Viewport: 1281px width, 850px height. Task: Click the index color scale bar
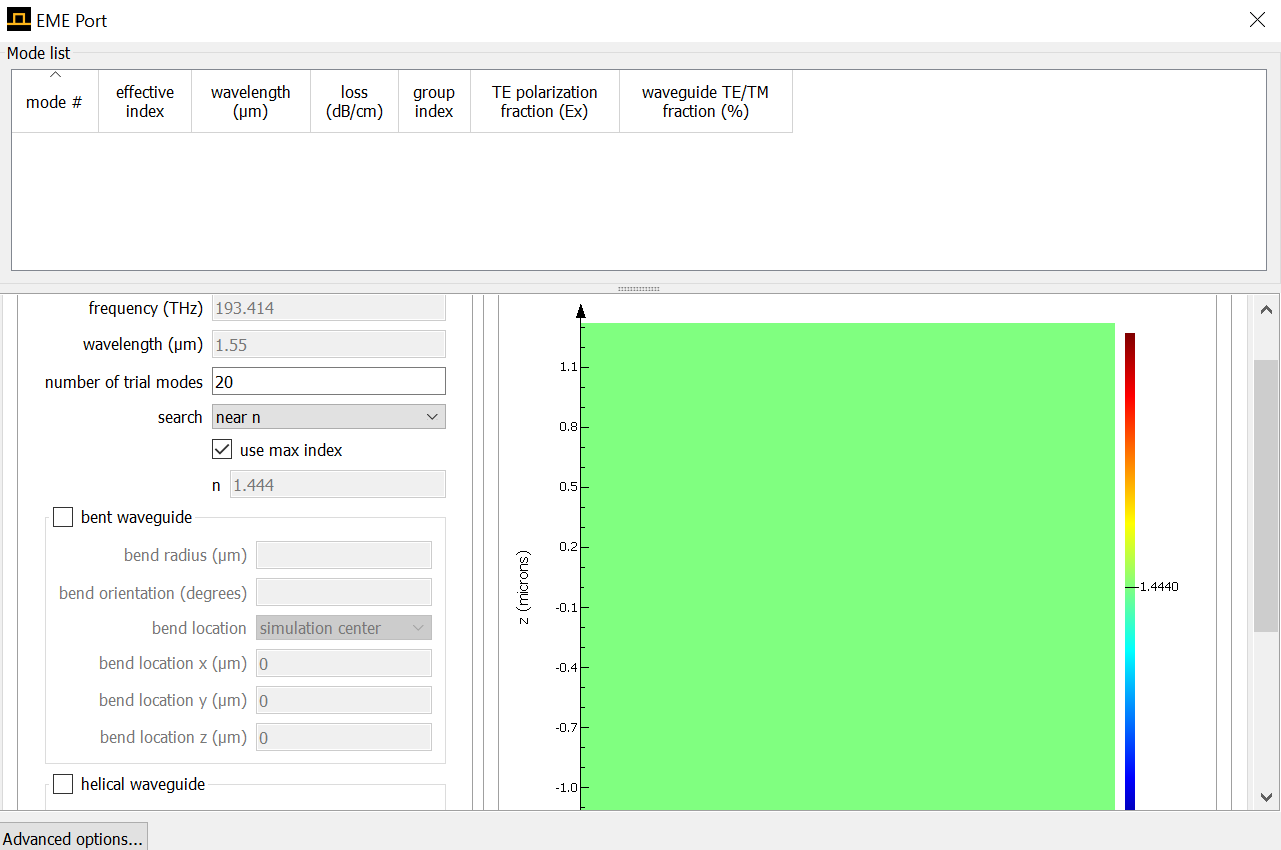click(x=1130, y=570)
